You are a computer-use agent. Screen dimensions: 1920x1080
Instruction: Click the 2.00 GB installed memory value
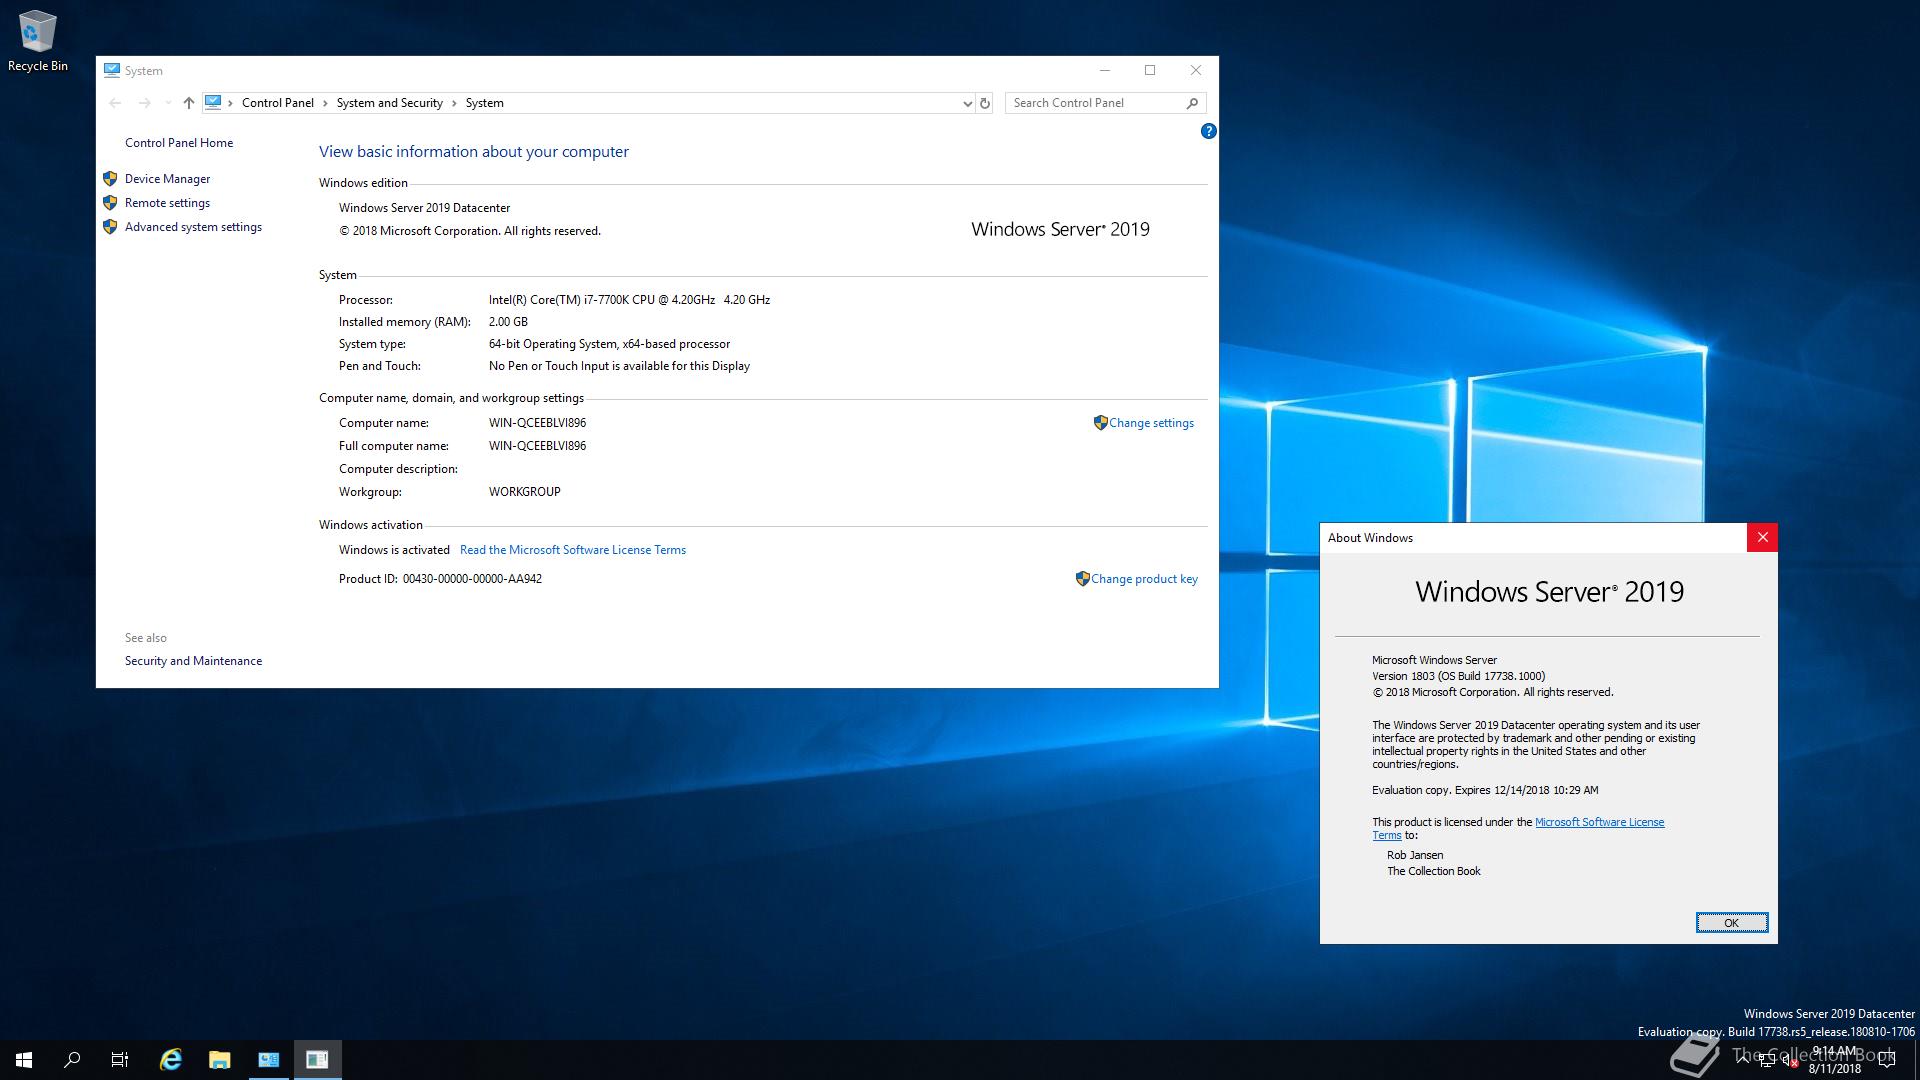click(x=508, y=322)
